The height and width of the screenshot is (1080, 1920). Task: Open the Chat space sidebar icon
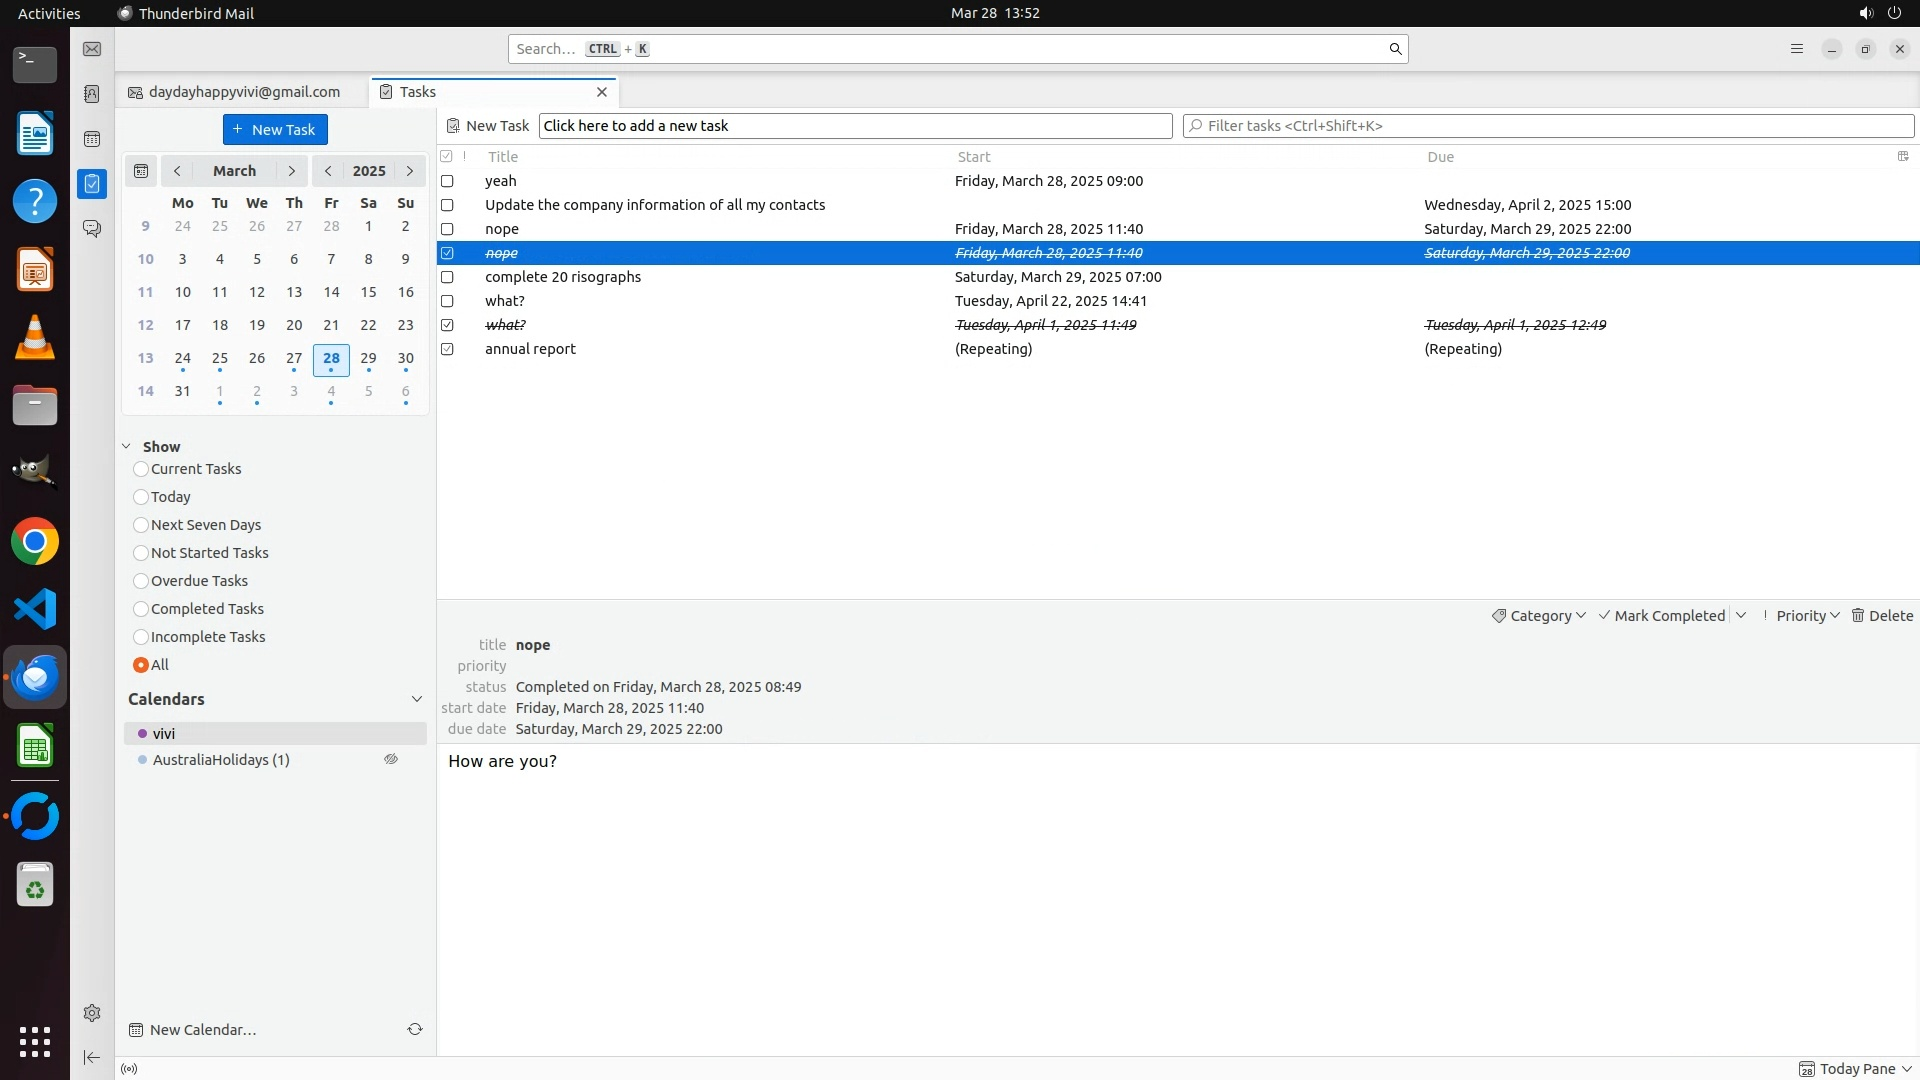point(92,229)
